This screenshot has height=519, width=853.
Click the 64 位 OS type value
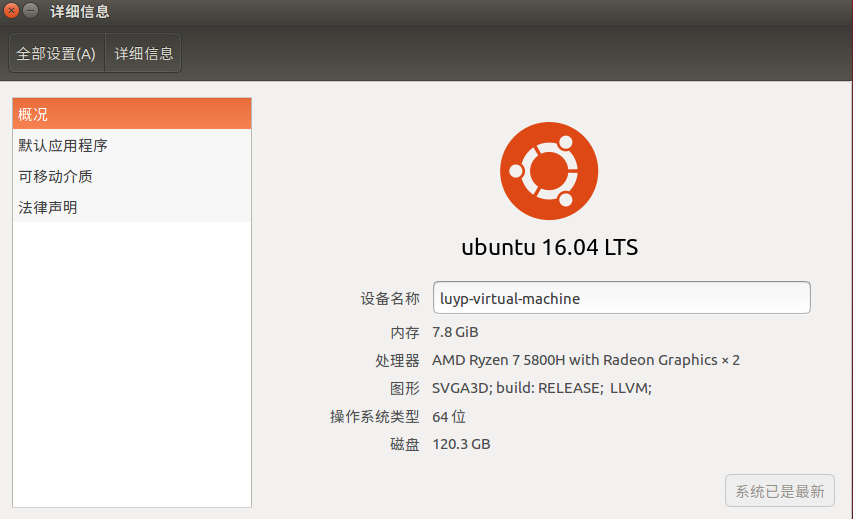449,417
